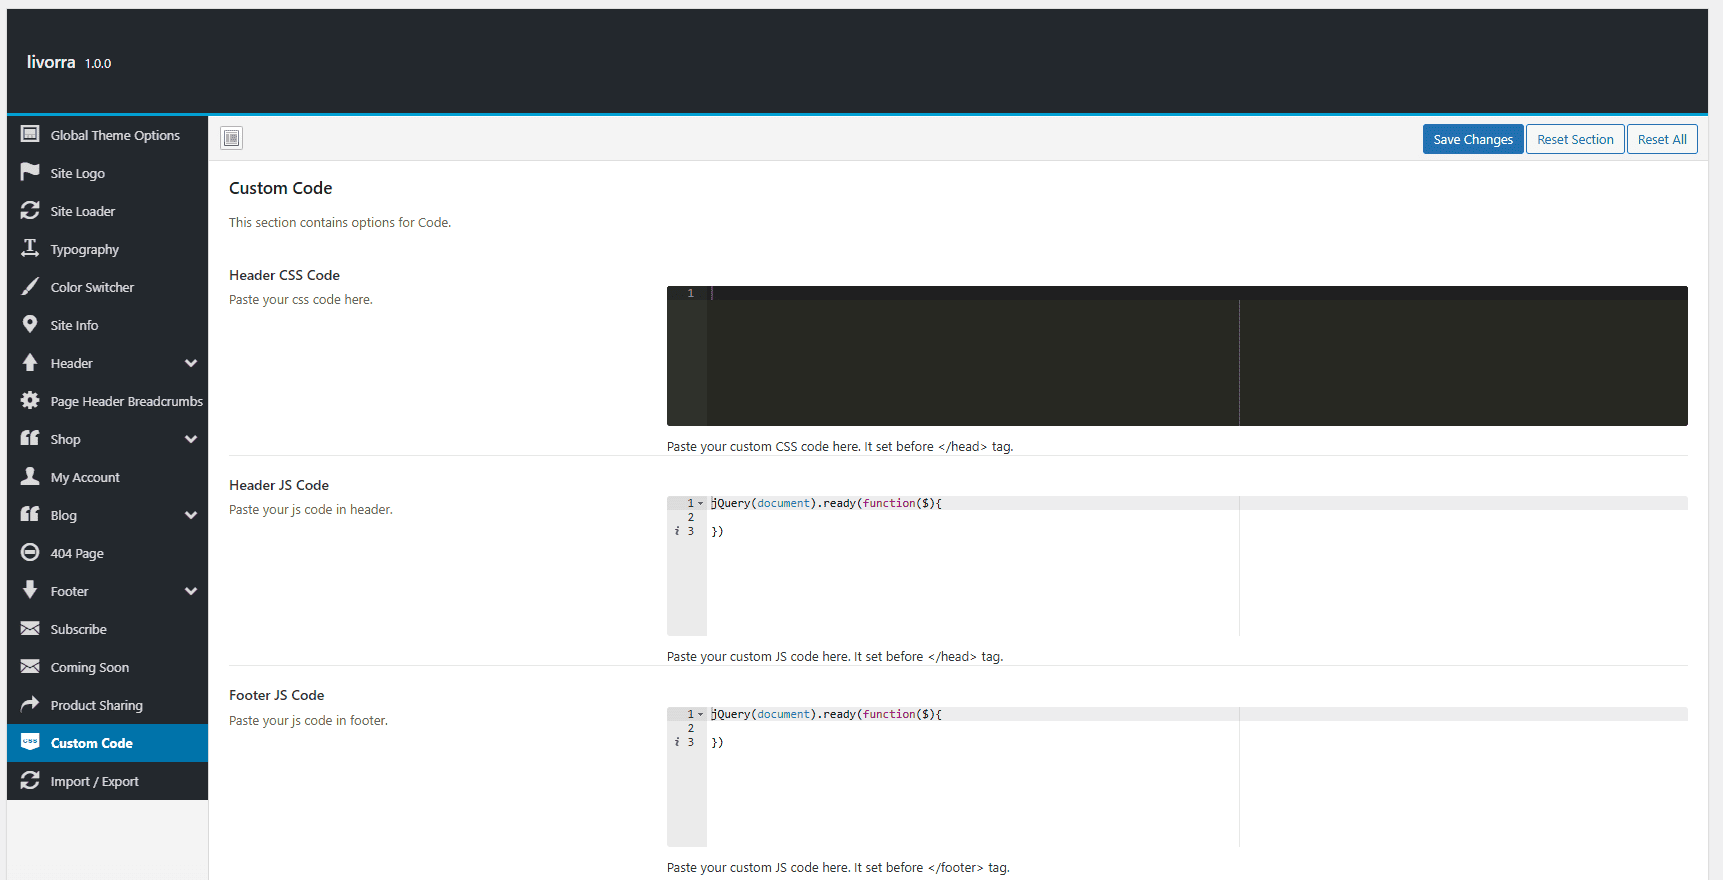Click the Footer down-arrow icon
1723x880 pixels.
(x=30, y=590)
